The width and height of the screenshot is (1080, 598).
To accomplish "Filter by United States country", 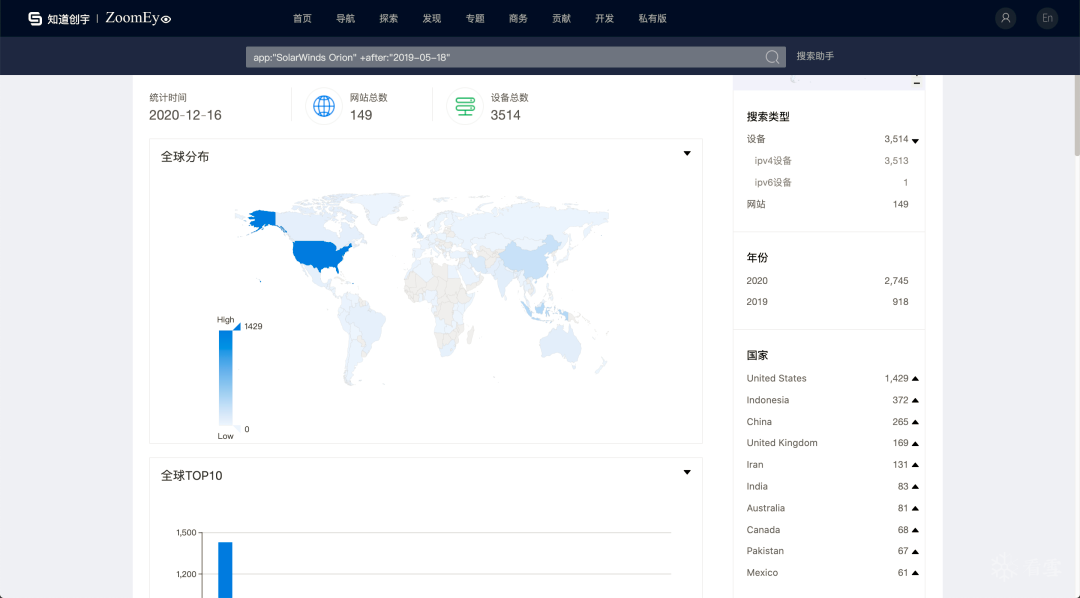I will (x=776, y=378).
